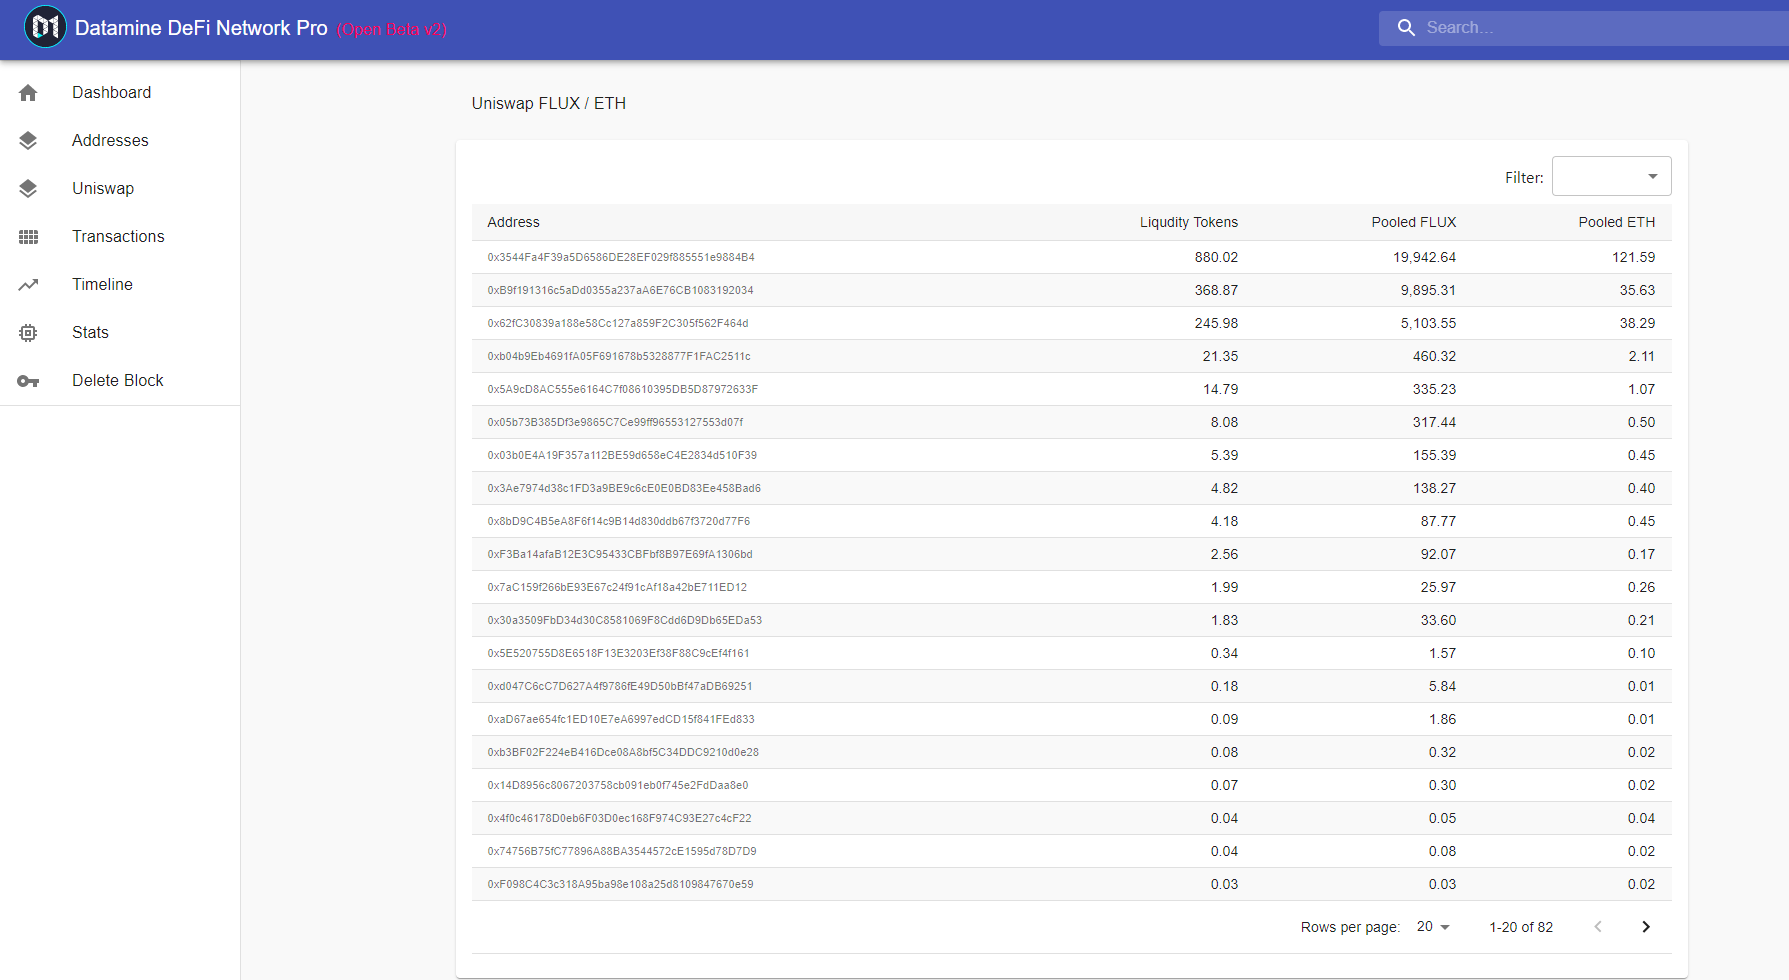Open address 0xb04b9Eb4691fA05F691678b5328877F1FAC2511c
This screenshot has height=980, width=1789.
coord(619,356)
